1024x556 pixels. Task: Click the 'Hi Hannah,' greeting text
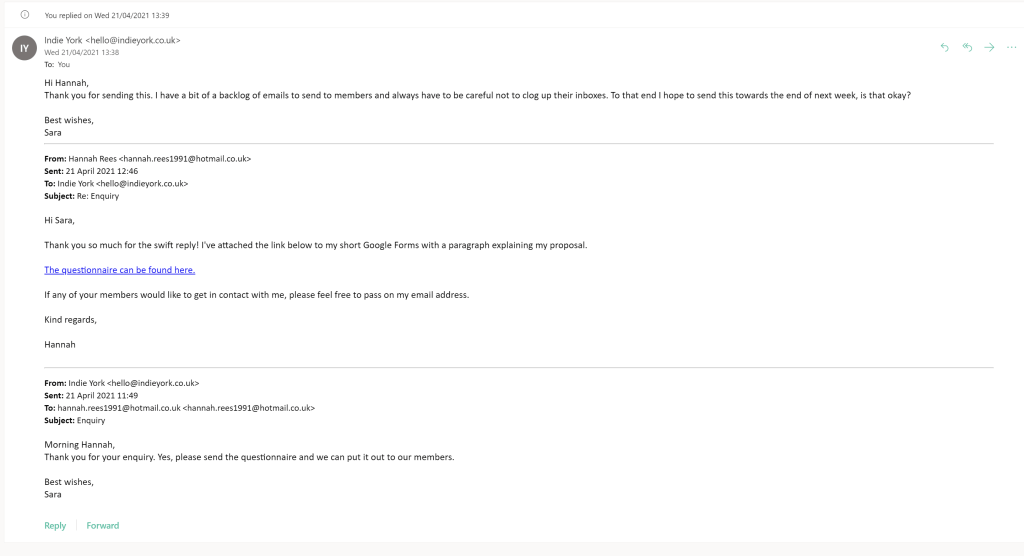(66, 82)
